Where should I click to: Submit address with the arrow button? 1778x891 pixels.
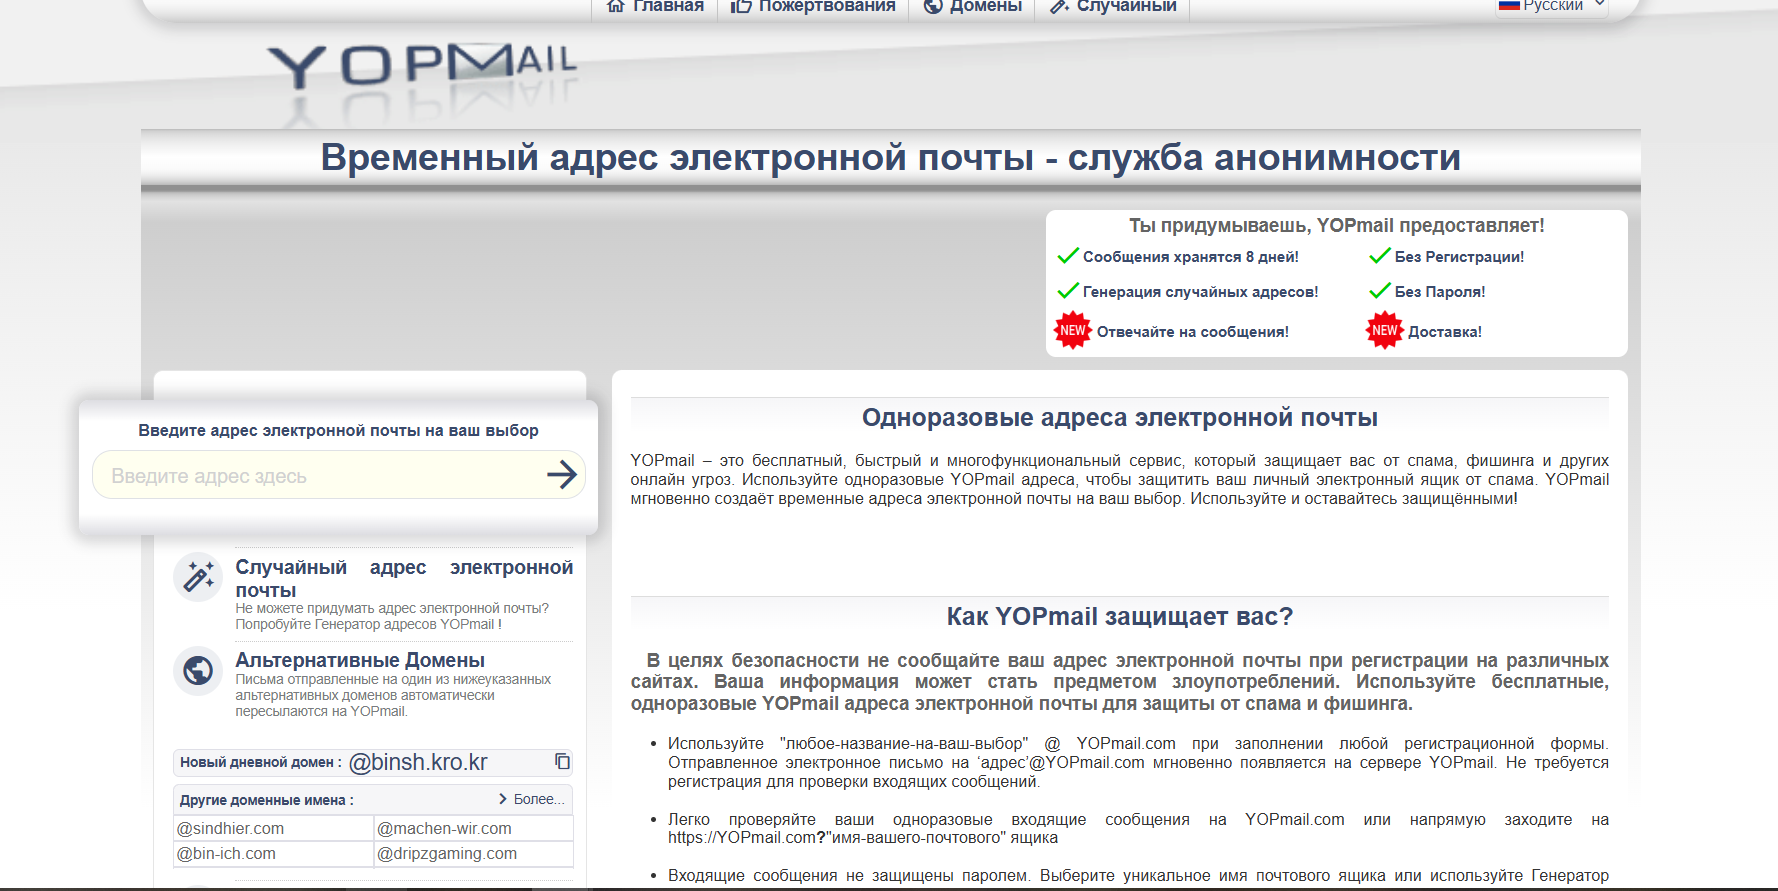pyautogui.click(x=562, y=475)
